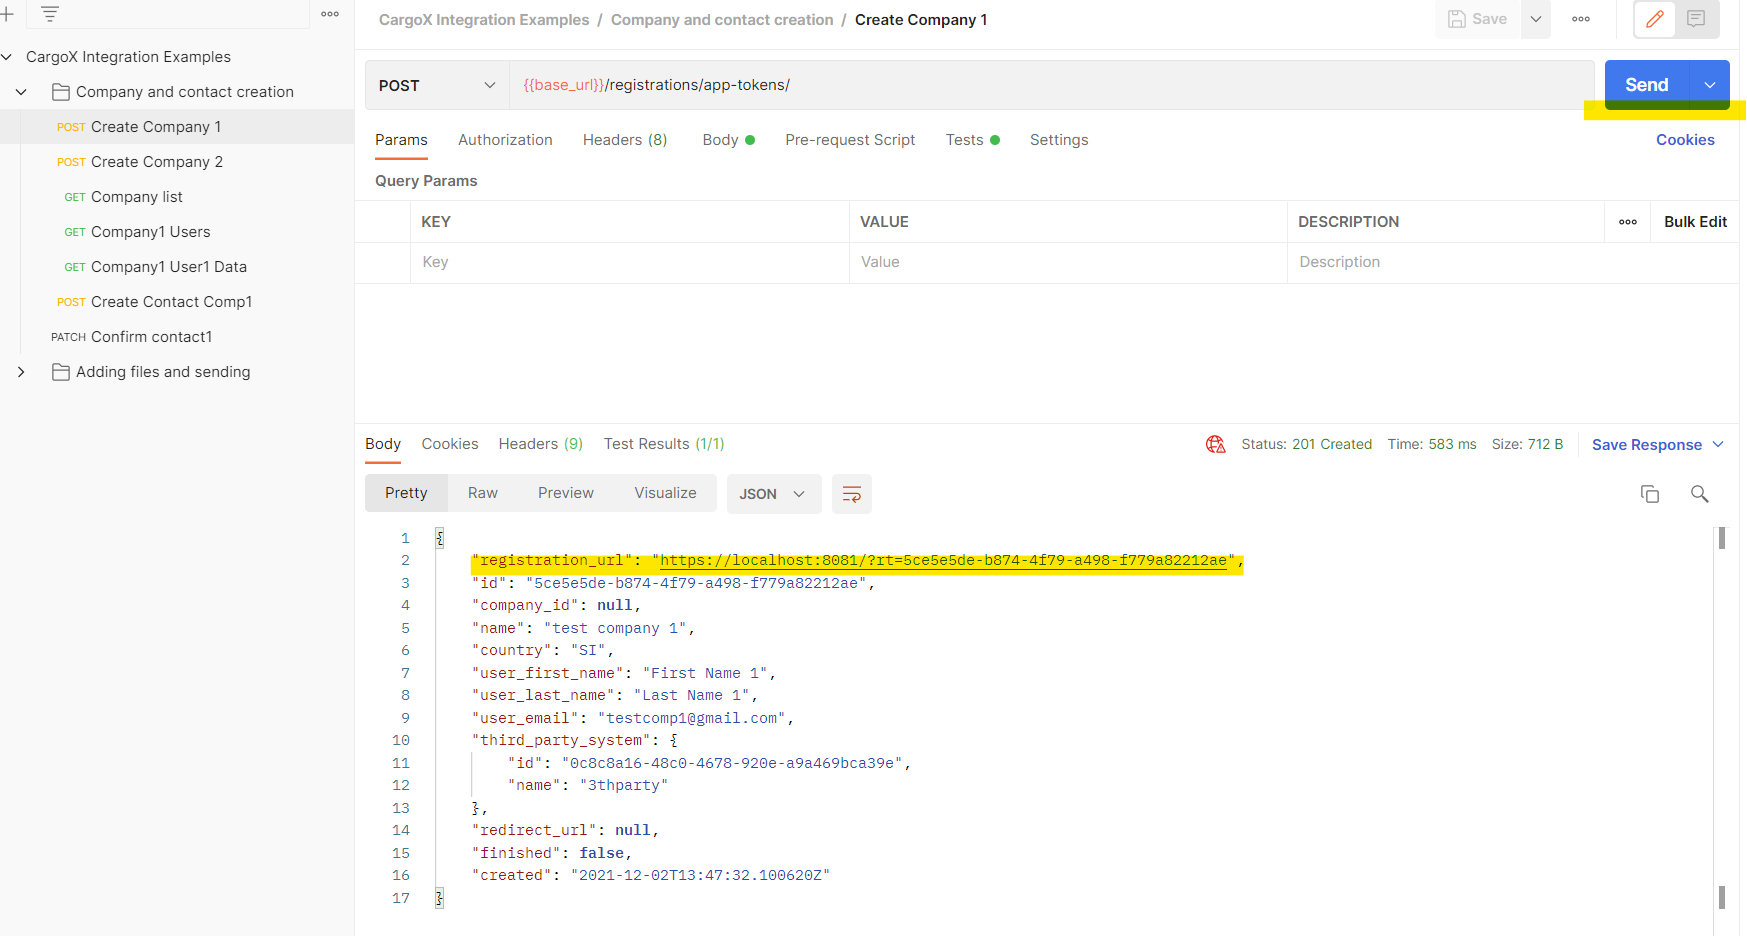This screenshot has width=1747, height=936.
Task: Open the sidebar three-dots options menu
Action: pos(330,14)
